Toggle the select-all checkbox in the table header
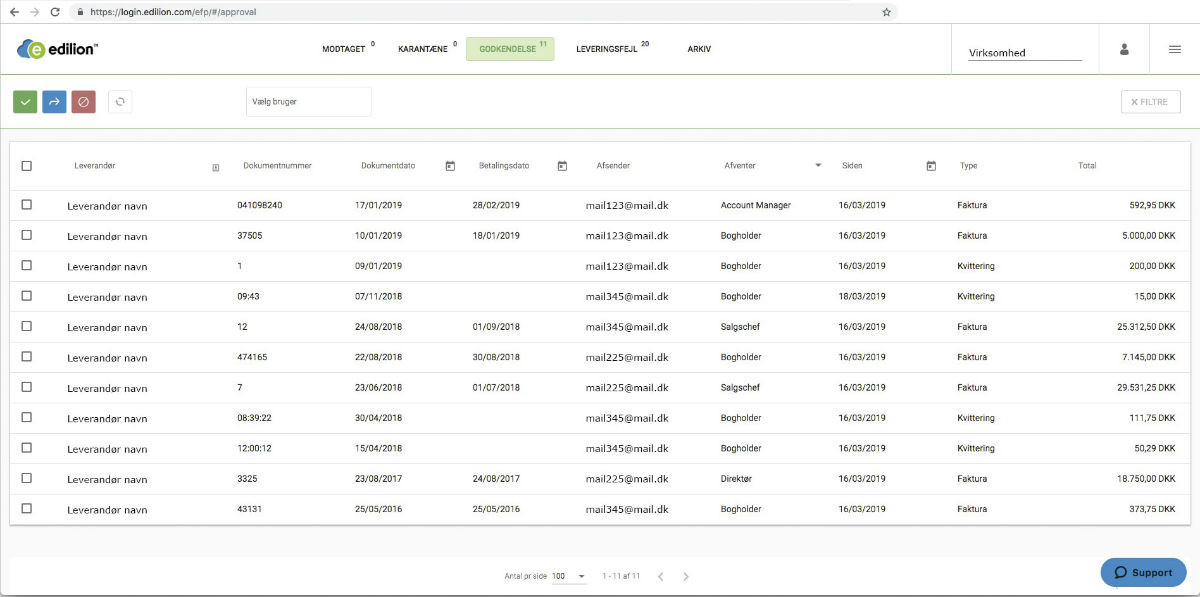This screenshot has height=597, width=1200. [x=27, y=166]
